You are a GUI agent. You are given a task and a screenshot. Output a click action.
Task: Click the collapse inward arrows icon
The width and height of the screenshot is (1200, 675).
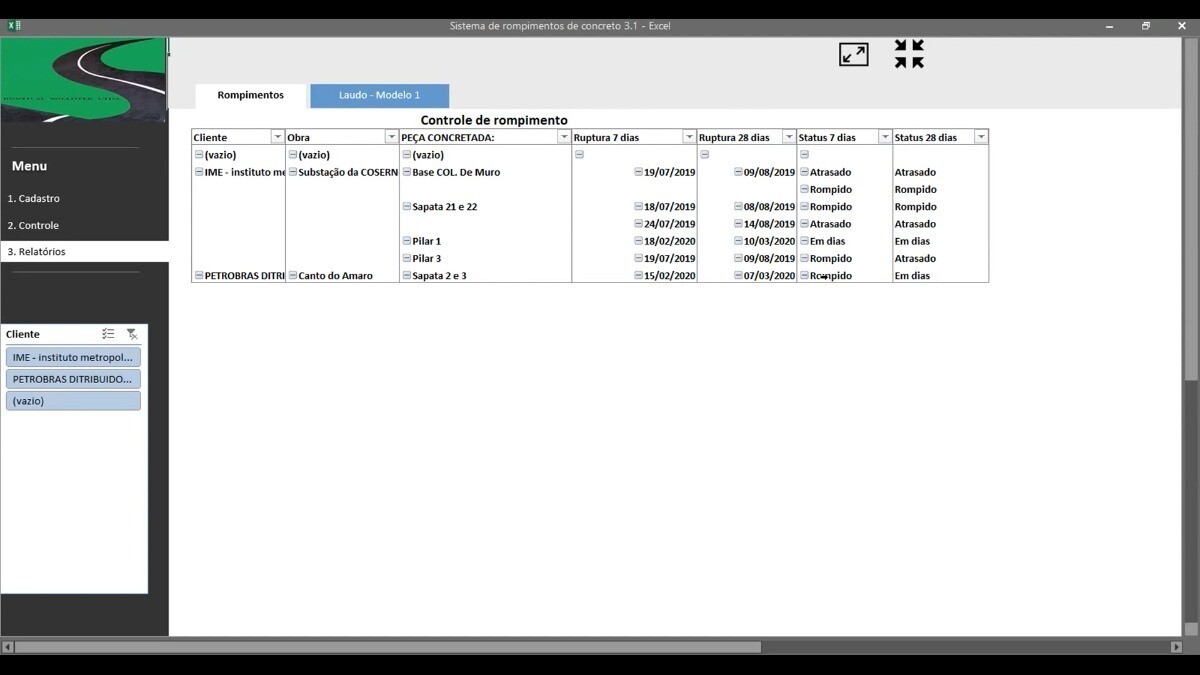click(909, 54)
